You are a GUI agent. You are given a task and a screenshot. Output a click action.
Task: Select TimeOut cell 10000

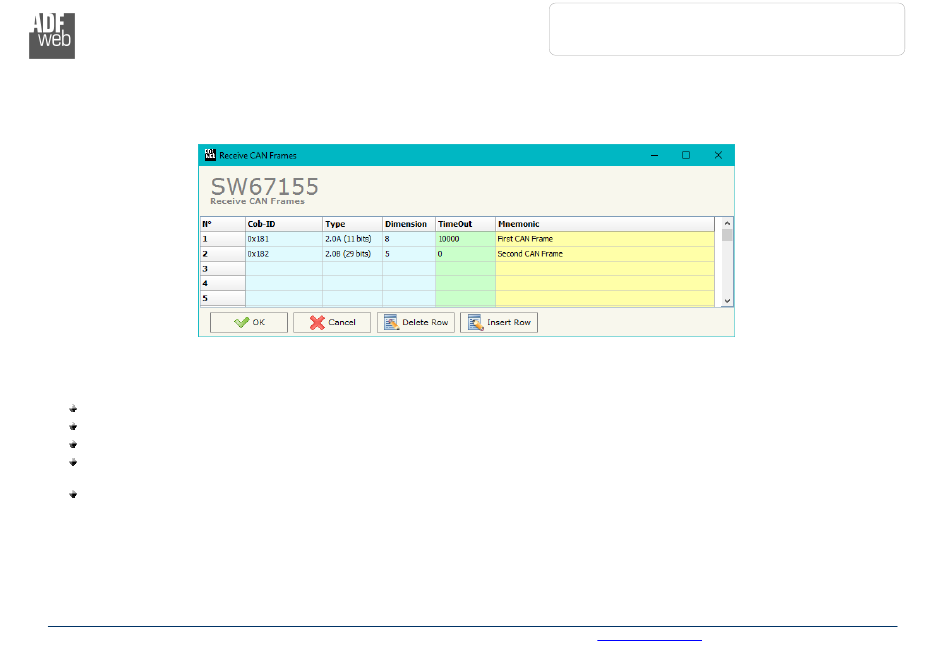coord(465,239)
